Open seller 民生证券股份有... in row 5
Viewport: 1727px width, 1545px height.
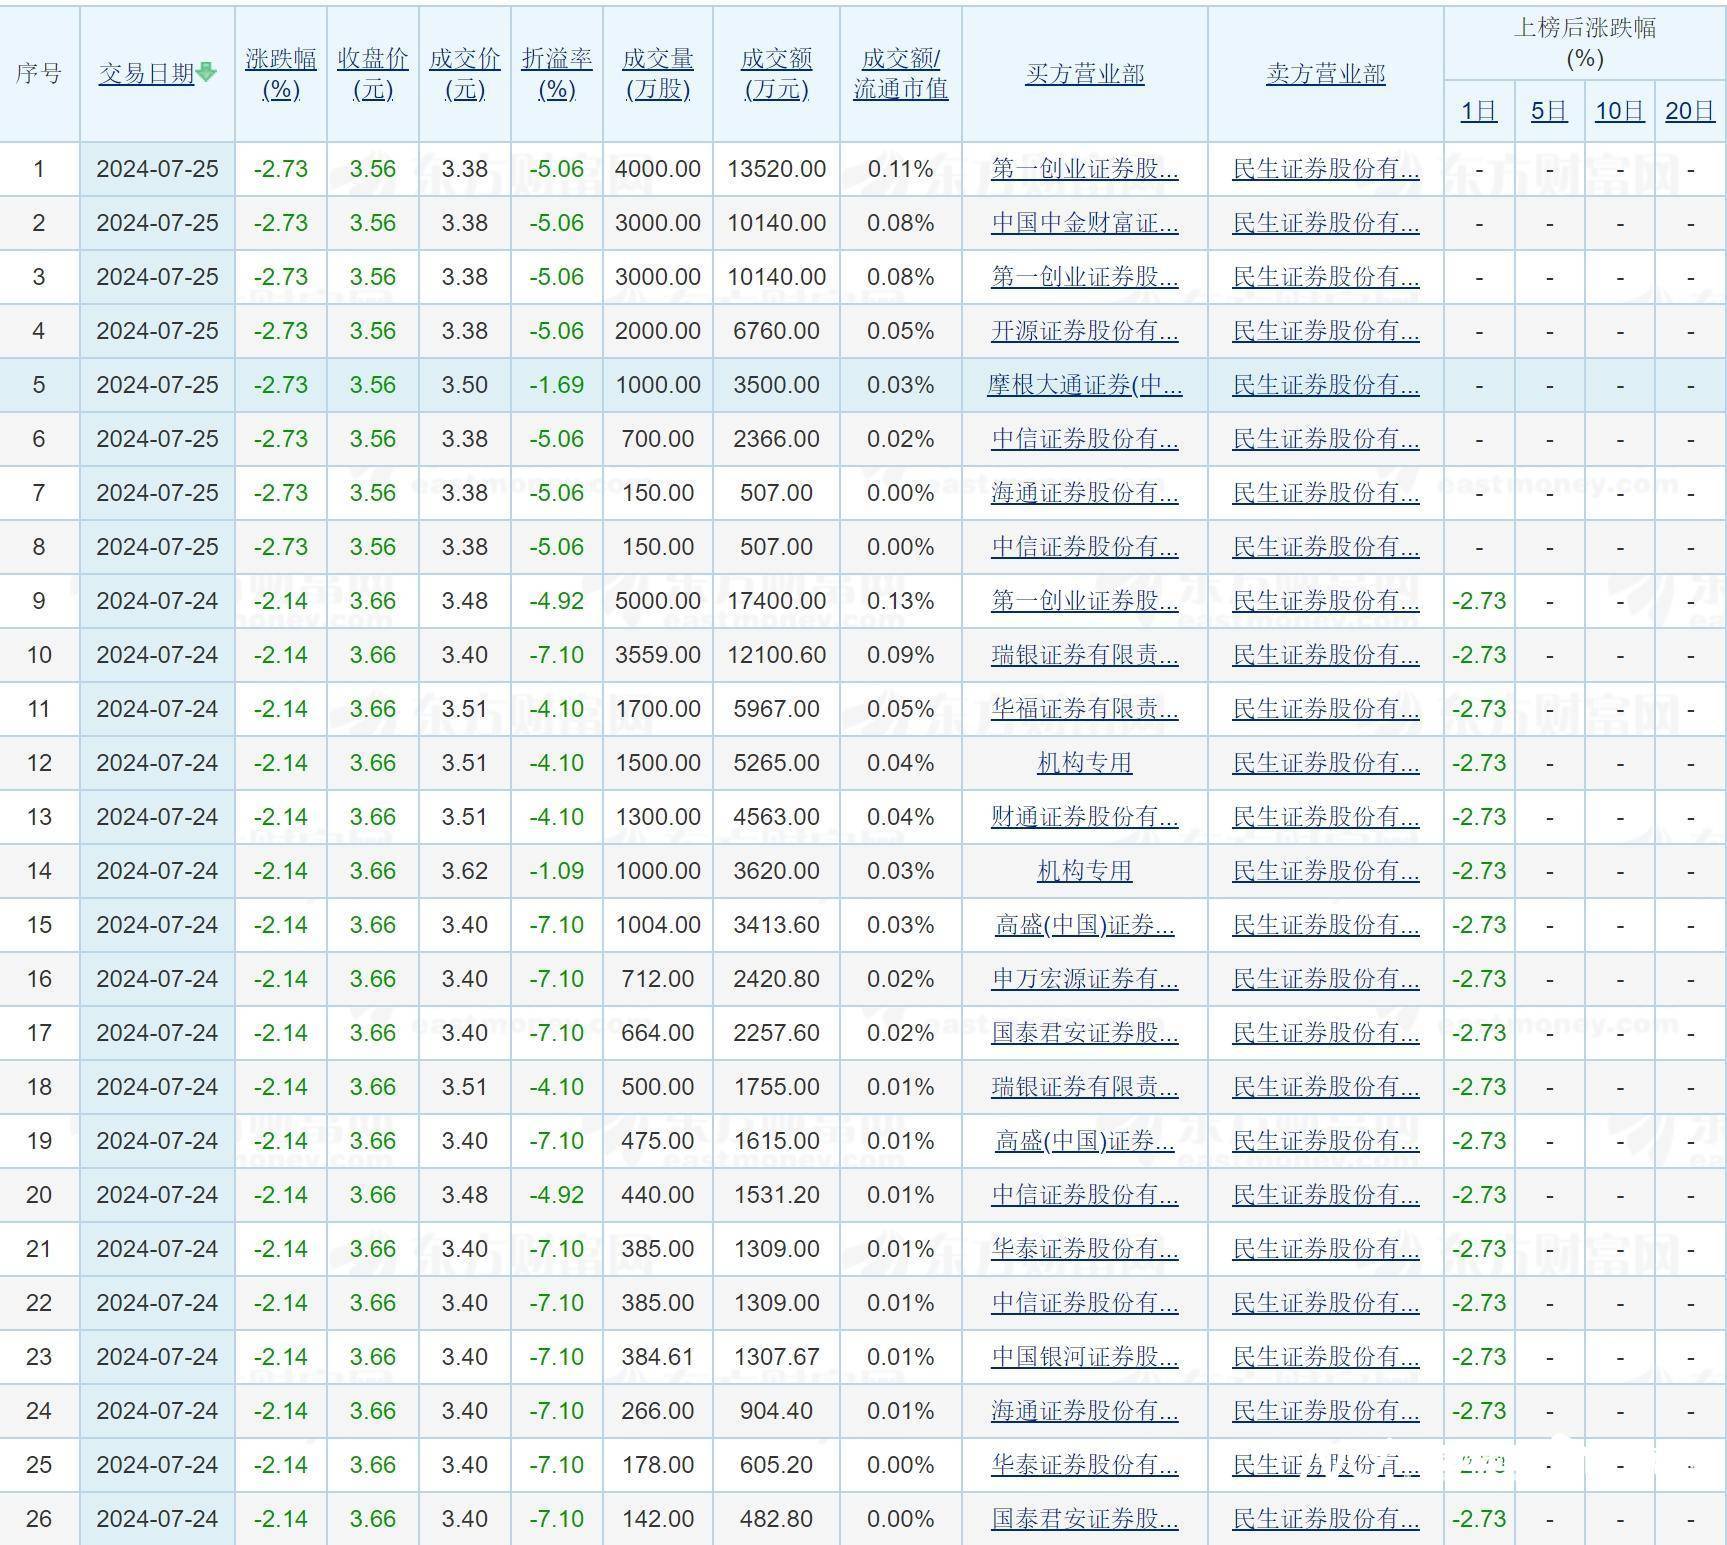click(x=1326, y=385)
